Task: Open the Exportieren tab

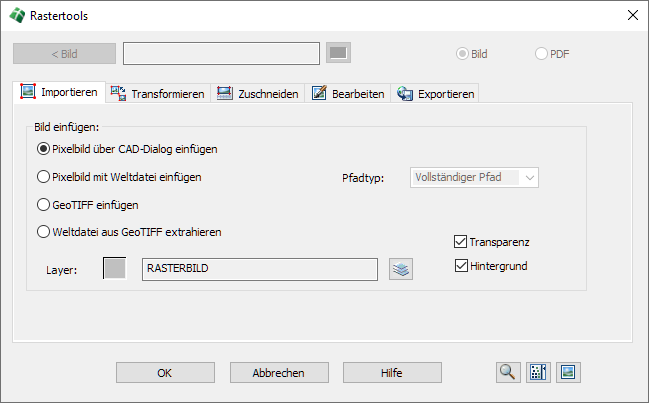Action: pyautogui.click(x=435, y=93)
